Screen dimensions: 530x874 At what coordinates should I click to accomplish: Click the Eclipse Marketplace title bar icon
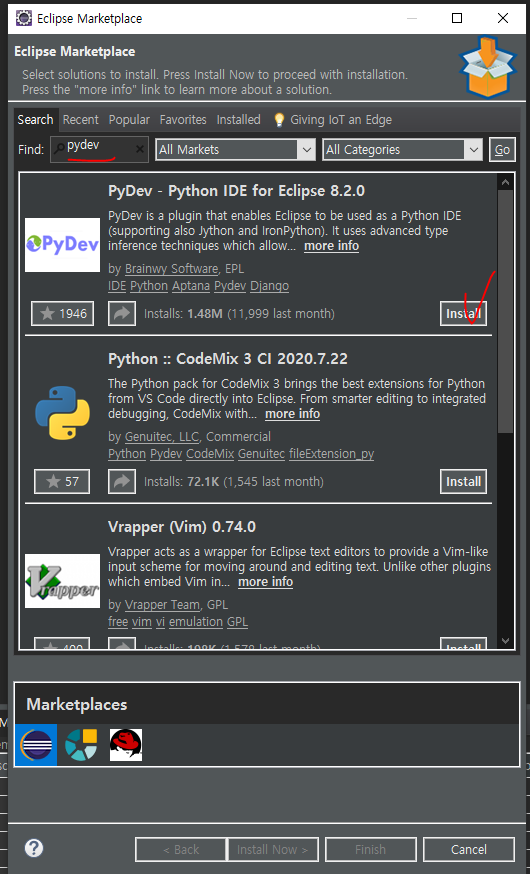[x=23, y=18]
